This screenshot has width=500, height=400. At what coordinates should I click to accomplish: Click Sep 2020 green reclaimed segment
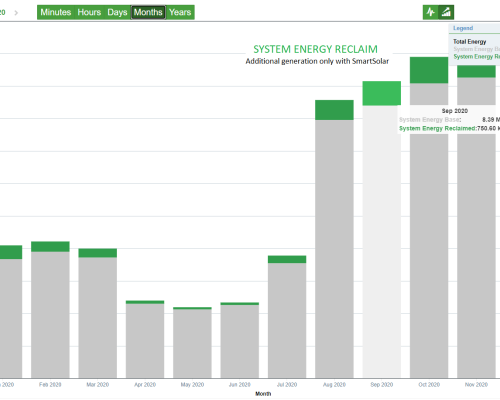click(382, 93)
